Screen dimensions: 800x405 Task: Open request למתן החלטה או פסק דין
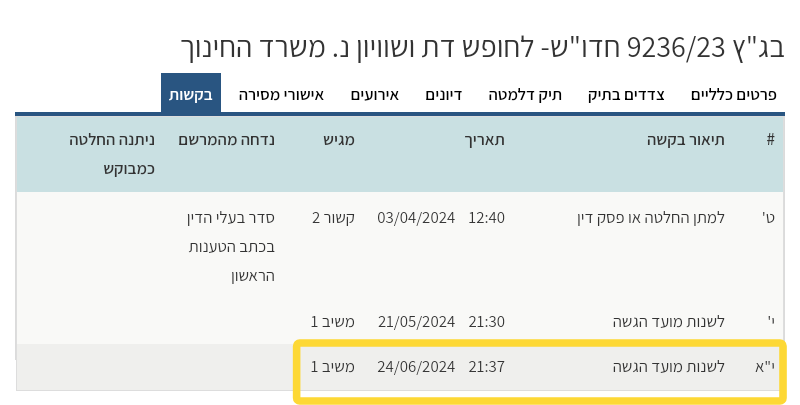pyautogui.click(x=651, y=218)
